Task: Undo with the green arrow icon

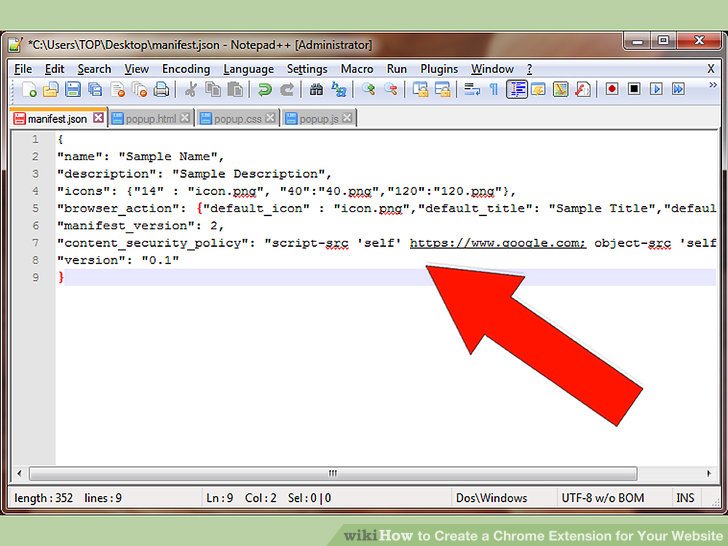Action: click(x=265, y=89)
